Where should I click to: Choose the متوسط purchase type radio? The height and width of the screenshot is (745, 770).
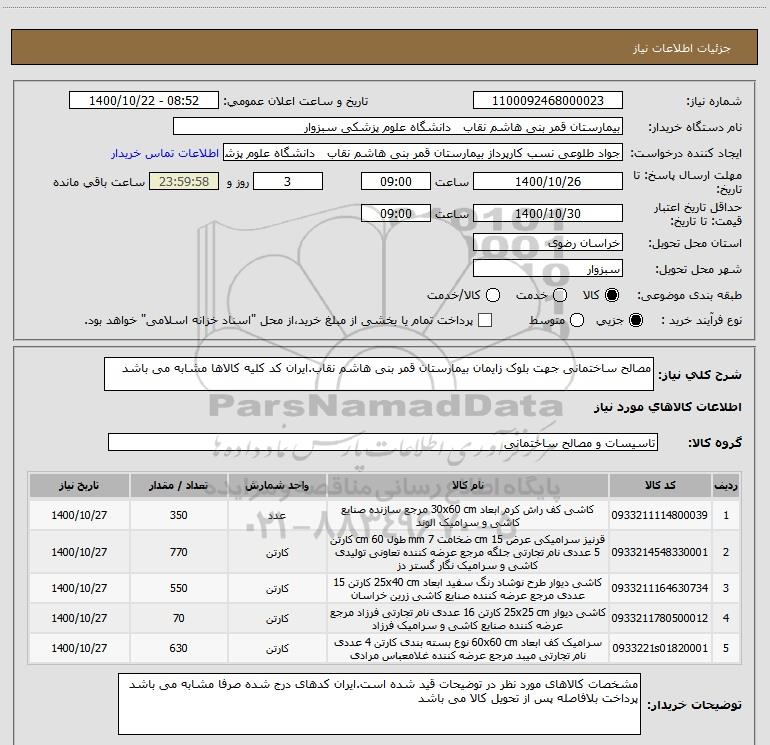click(x=577, y=320)
